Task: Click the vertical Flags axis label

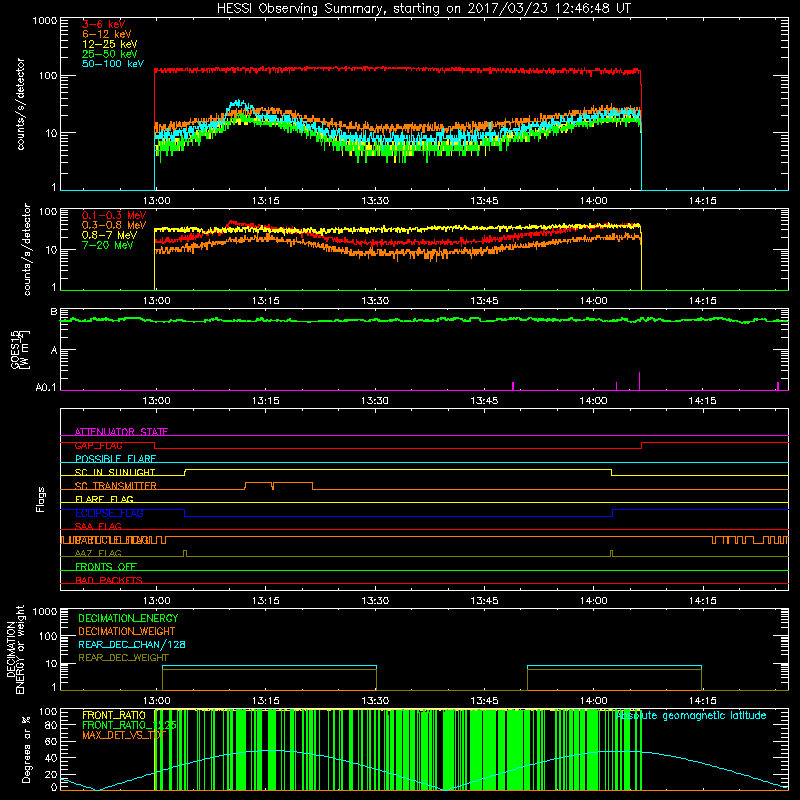Action: click(x=40, y=499)
